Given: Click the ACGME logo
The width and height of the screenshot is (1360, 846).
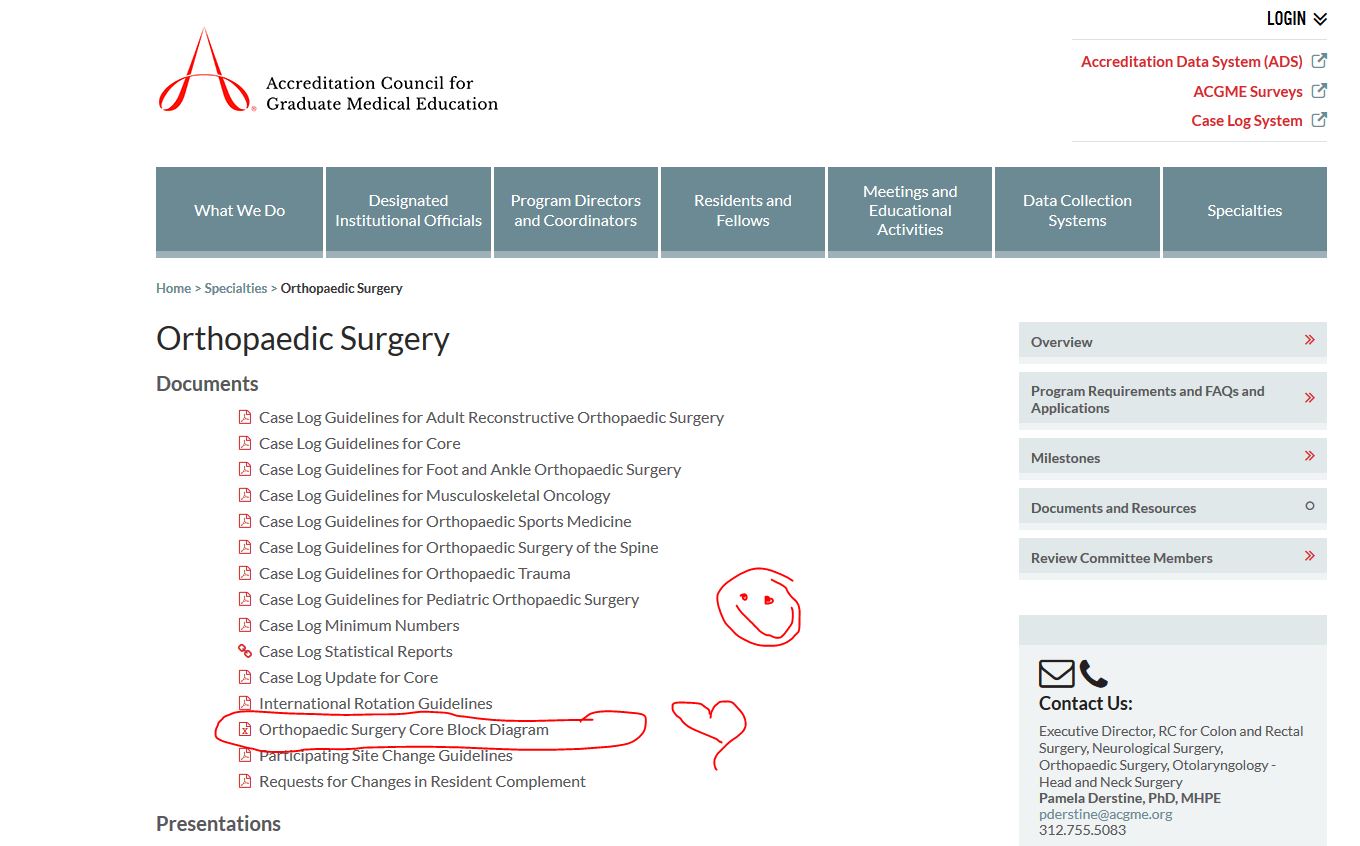Looking at the screenshot, I should (x=327, y=70).
